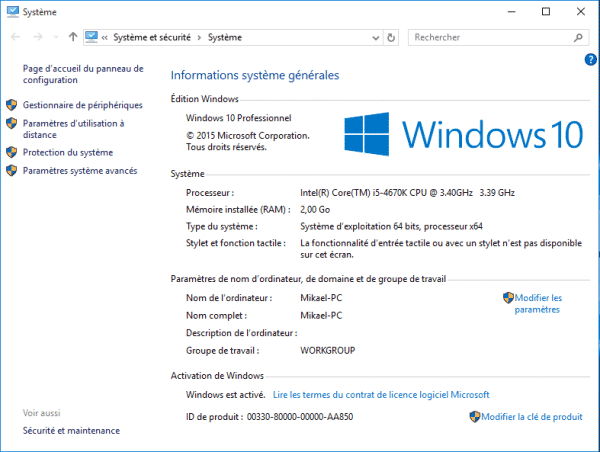Viewport: 600px width, 452px height.
Task: Click the Windows 10 logo
Action: coord(463,134)
